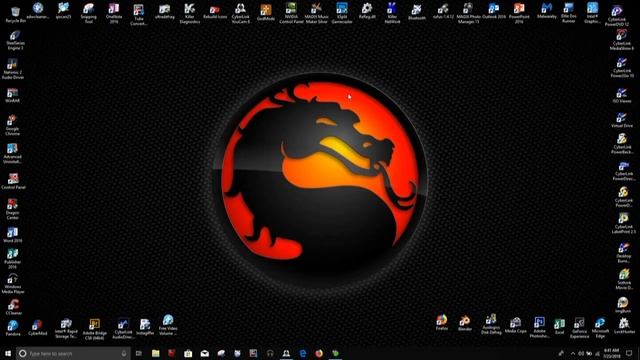640x360 pixels.
Task: Open Windows Start menu button
Action: pos(8,353)
